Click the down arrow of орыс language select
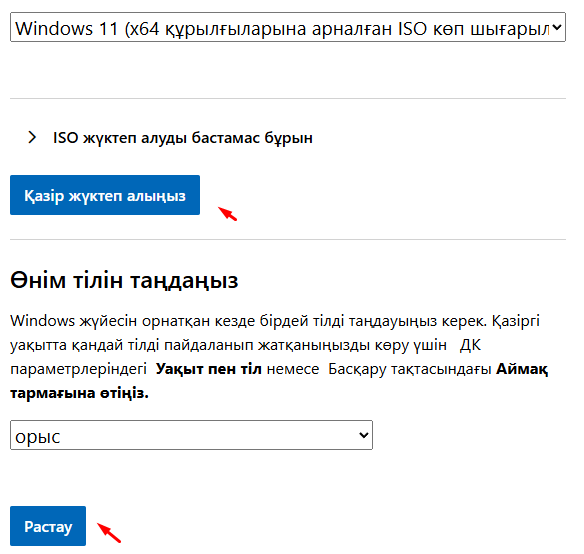Screen dimensions: 584x554 (x=364, y=435)
